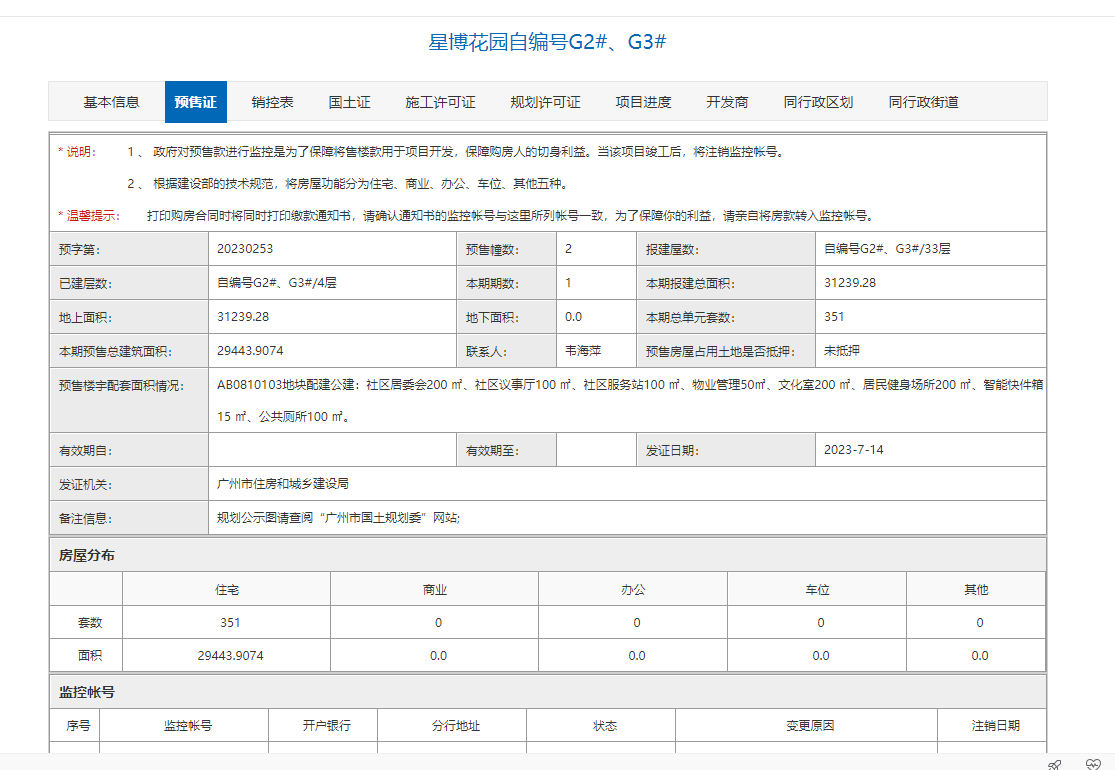Image resolution: width=1115 pixels, height=770 pixels.
Task: Click the 本期总单元套数 value 351
Action: pyautogui.click(x=834, y=317)
